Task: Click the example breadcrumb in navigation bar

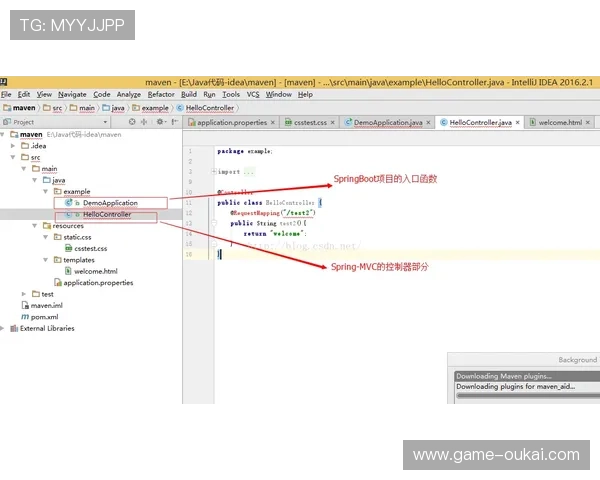Action: (x=155, y=107)
